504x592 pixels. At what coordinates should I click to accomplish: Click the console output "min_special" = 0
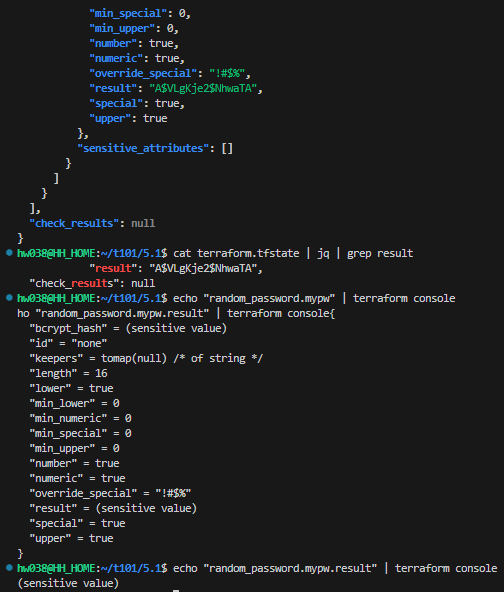point(80,433)
